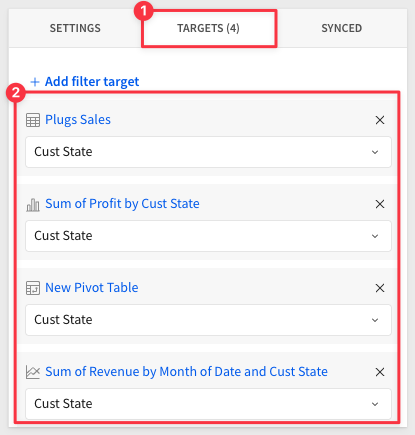Click the plus icon to add filter target
This screenshot has height=435, width=415.
[35, 82]
